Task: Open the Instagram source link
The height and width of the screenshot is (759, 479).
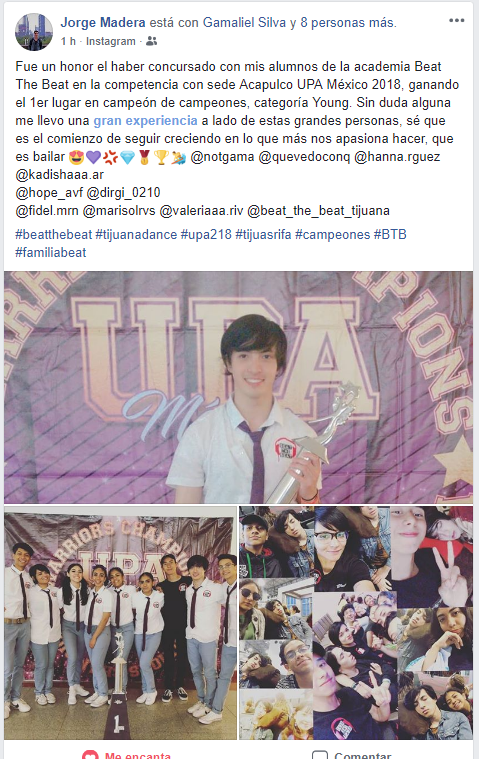Action: (111, 42)
